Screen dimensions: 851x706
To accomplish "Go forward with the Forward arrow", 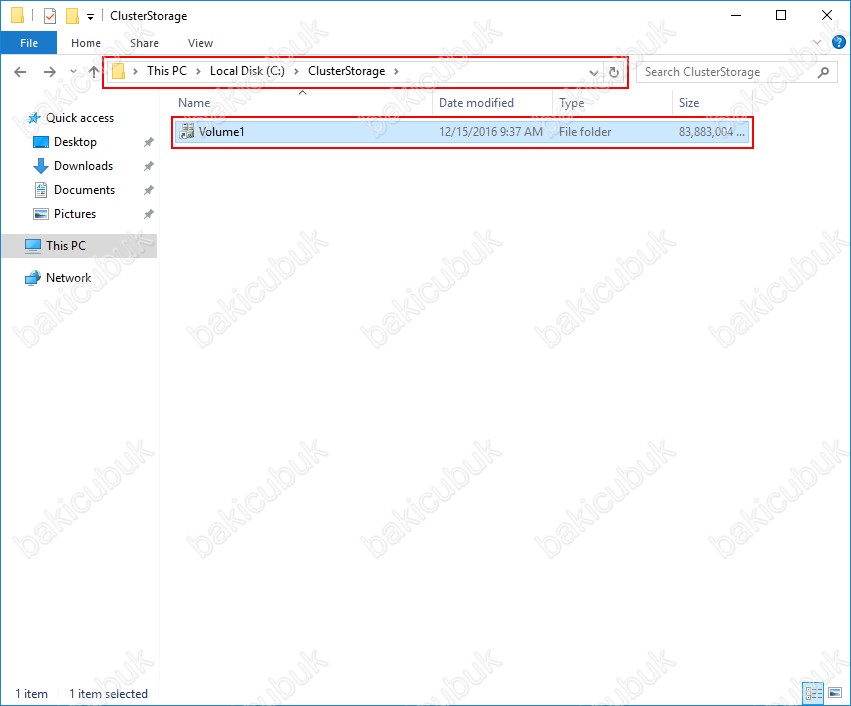I will (49, 72).
